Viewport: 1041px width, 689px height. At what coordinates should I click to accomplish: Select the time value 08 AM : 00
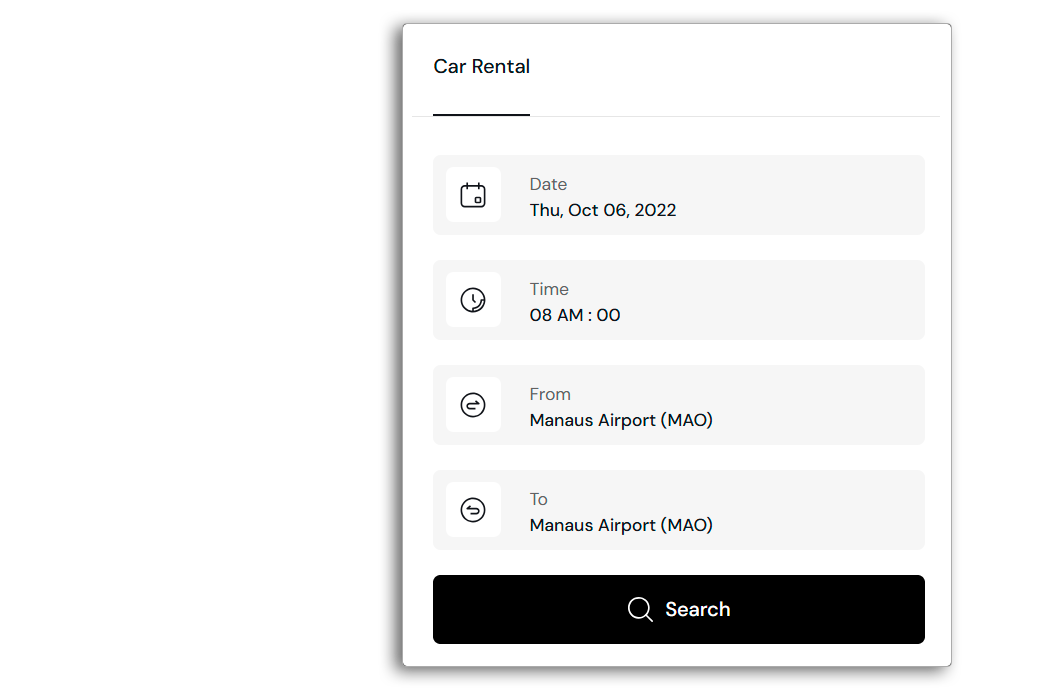tap(574, 316)
